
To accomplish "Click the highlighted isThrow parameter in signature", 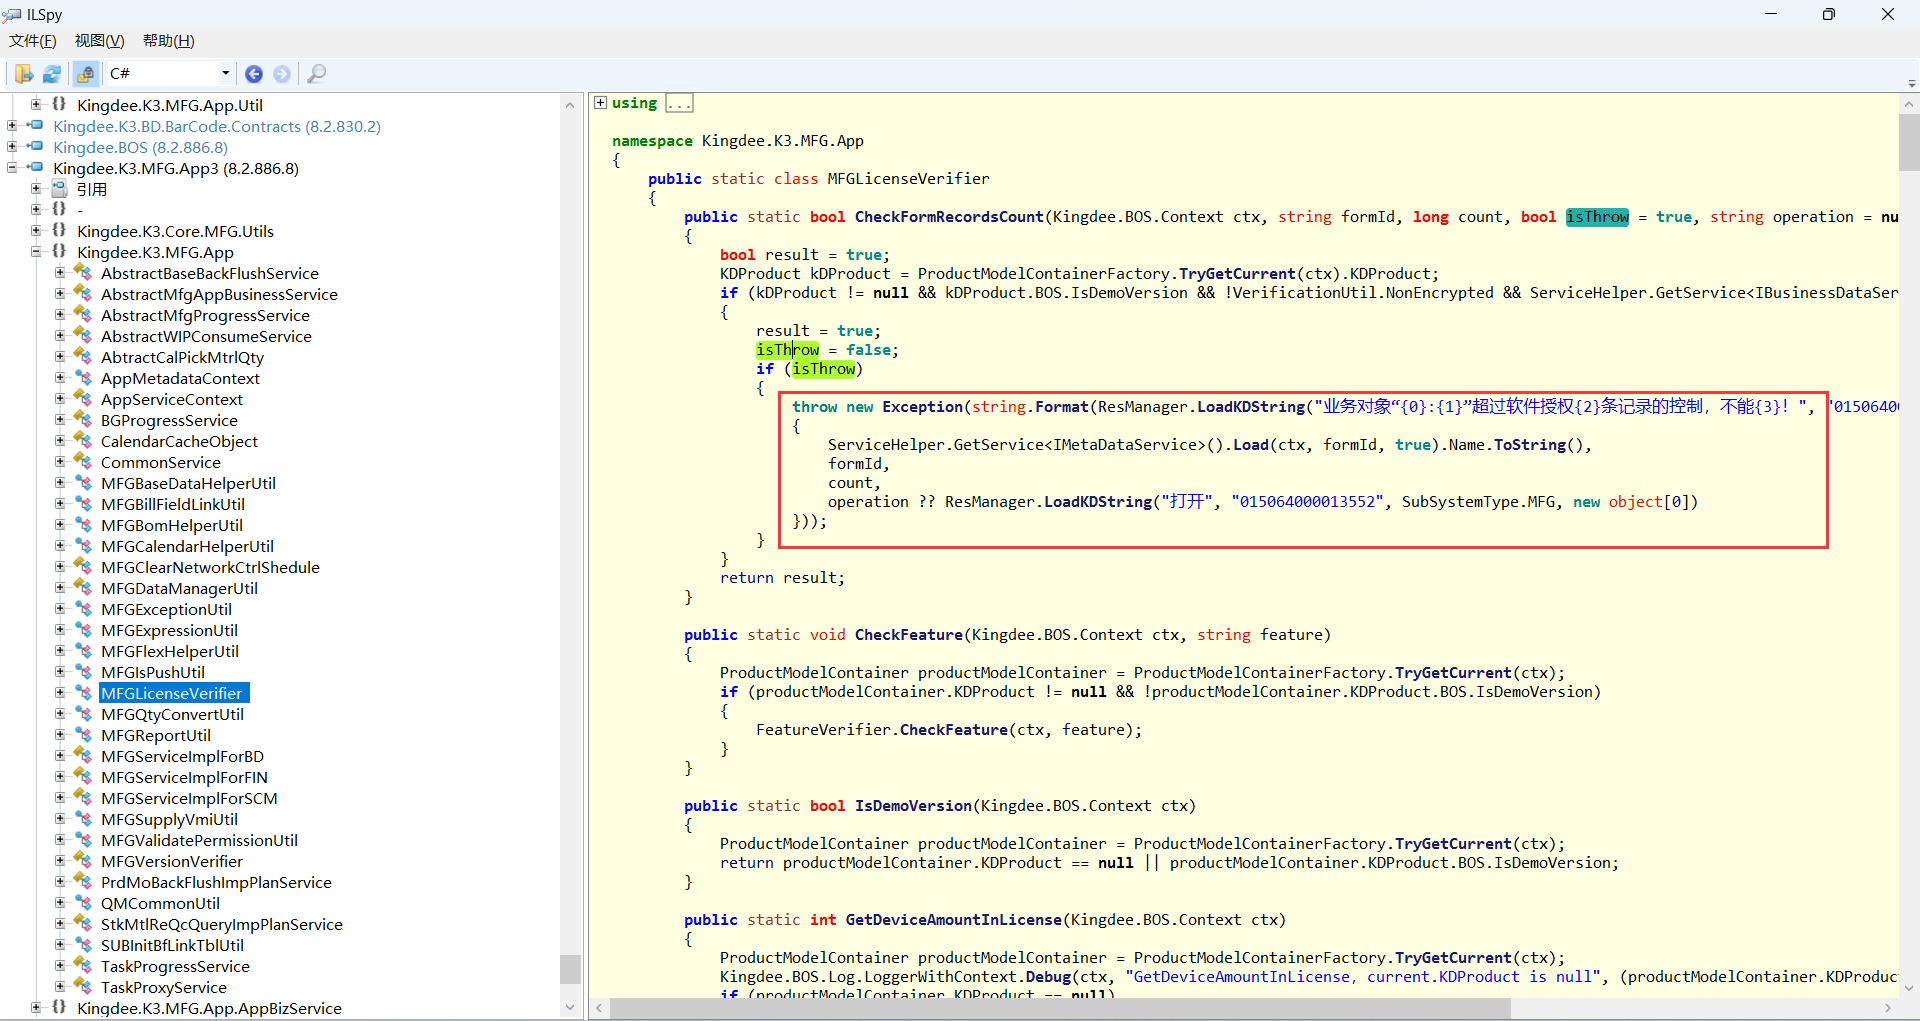I will pos(1597,217).
